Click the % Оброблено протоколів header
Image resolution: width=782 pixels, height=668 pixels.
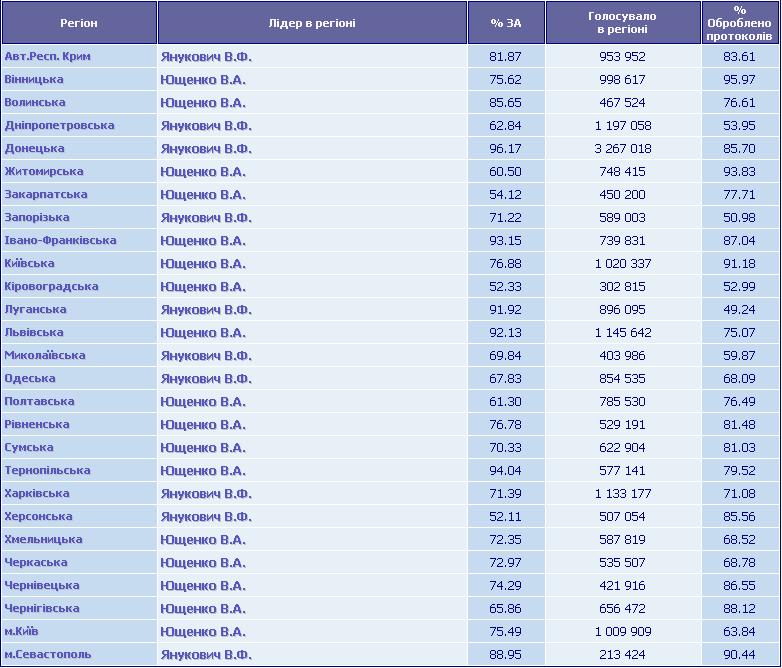click(x=740, y=23)
